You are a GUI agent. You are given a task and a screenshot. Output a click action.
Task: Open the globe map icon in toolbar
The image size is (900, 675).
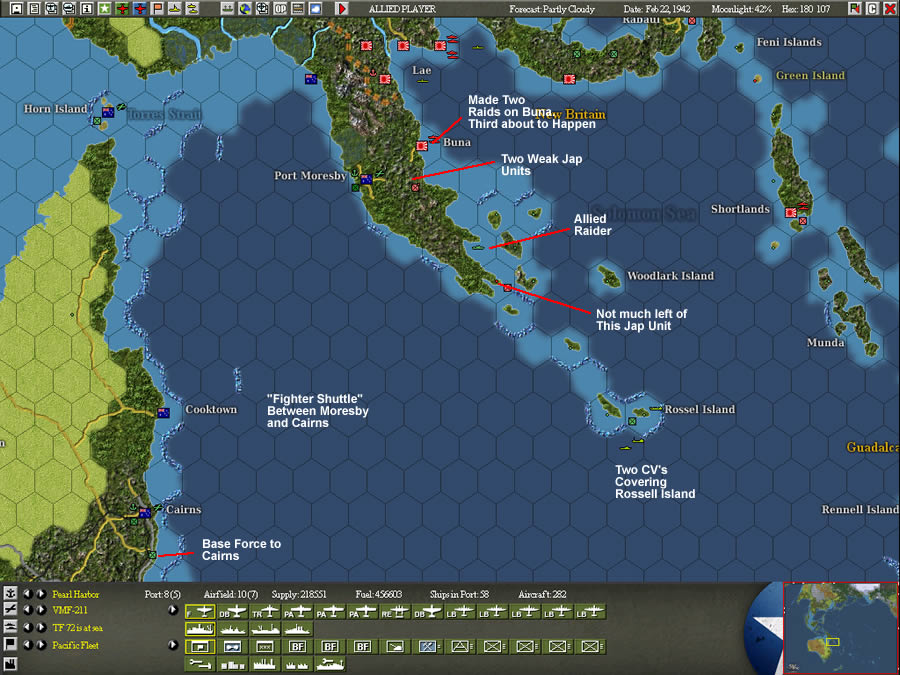245,9
